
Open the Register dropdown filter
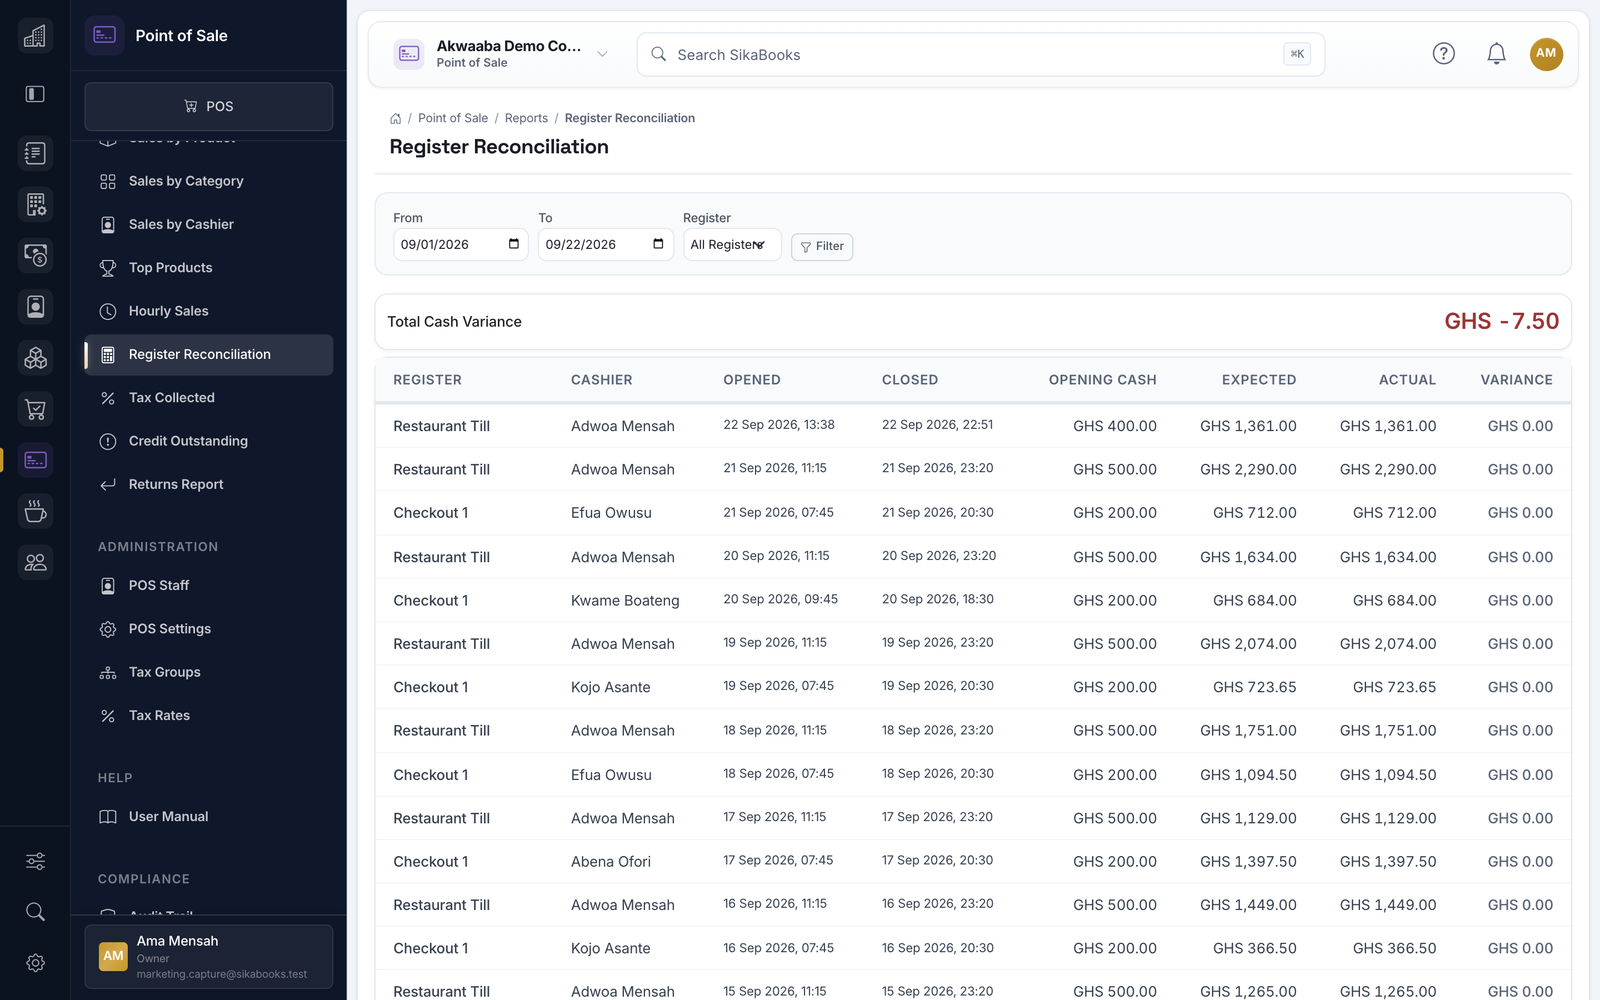(x=732, y=245)
